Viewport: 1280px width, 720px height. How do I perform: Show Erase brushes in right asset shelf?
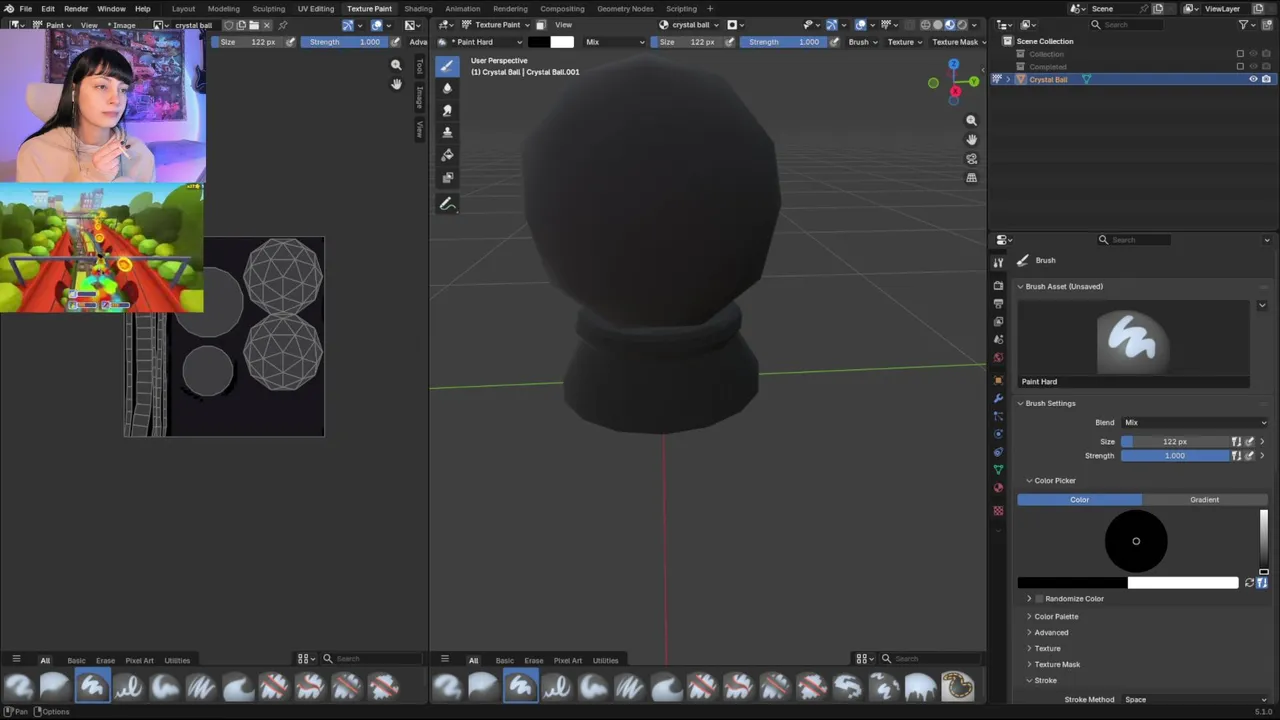coord(533,660)
